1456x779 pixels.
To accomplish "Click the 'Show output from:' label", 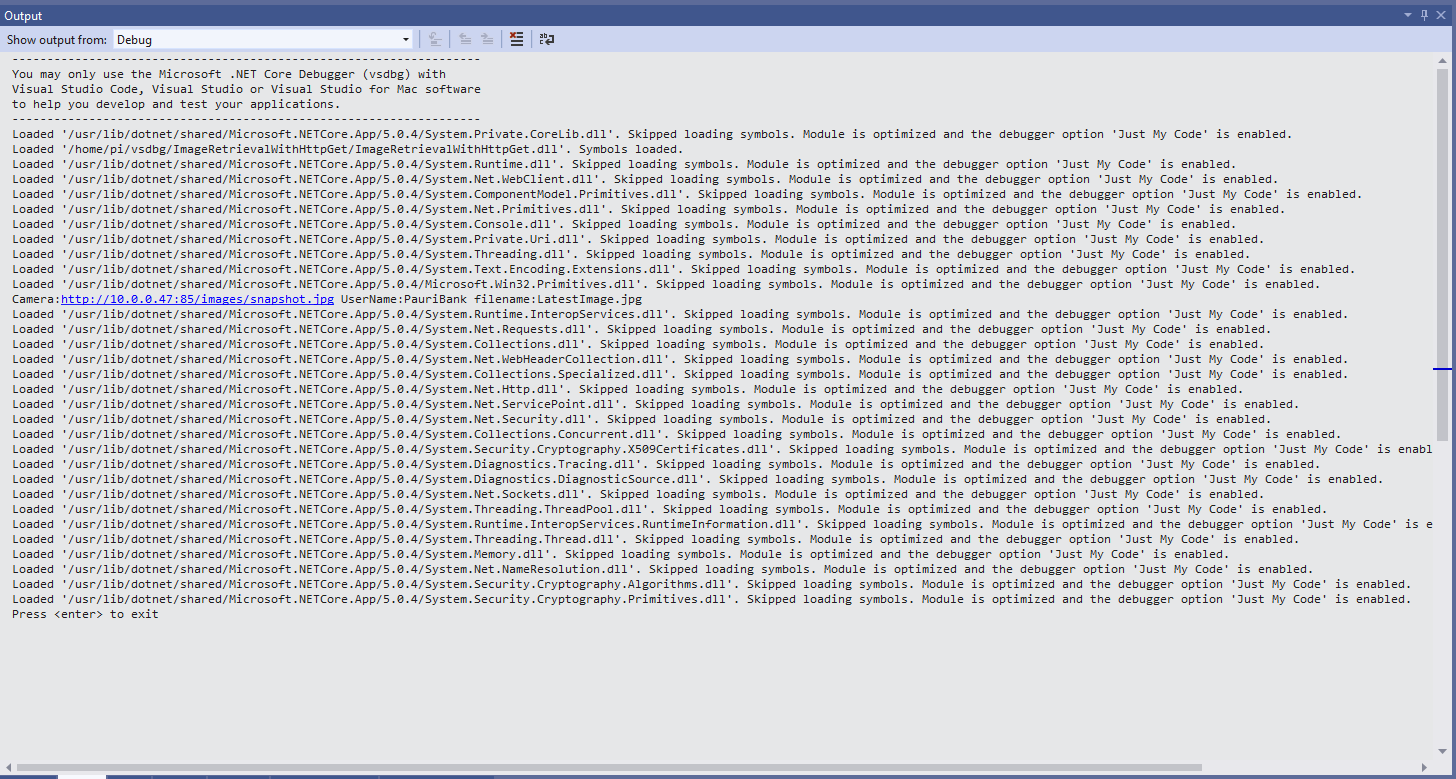I will tap(56, 40).
